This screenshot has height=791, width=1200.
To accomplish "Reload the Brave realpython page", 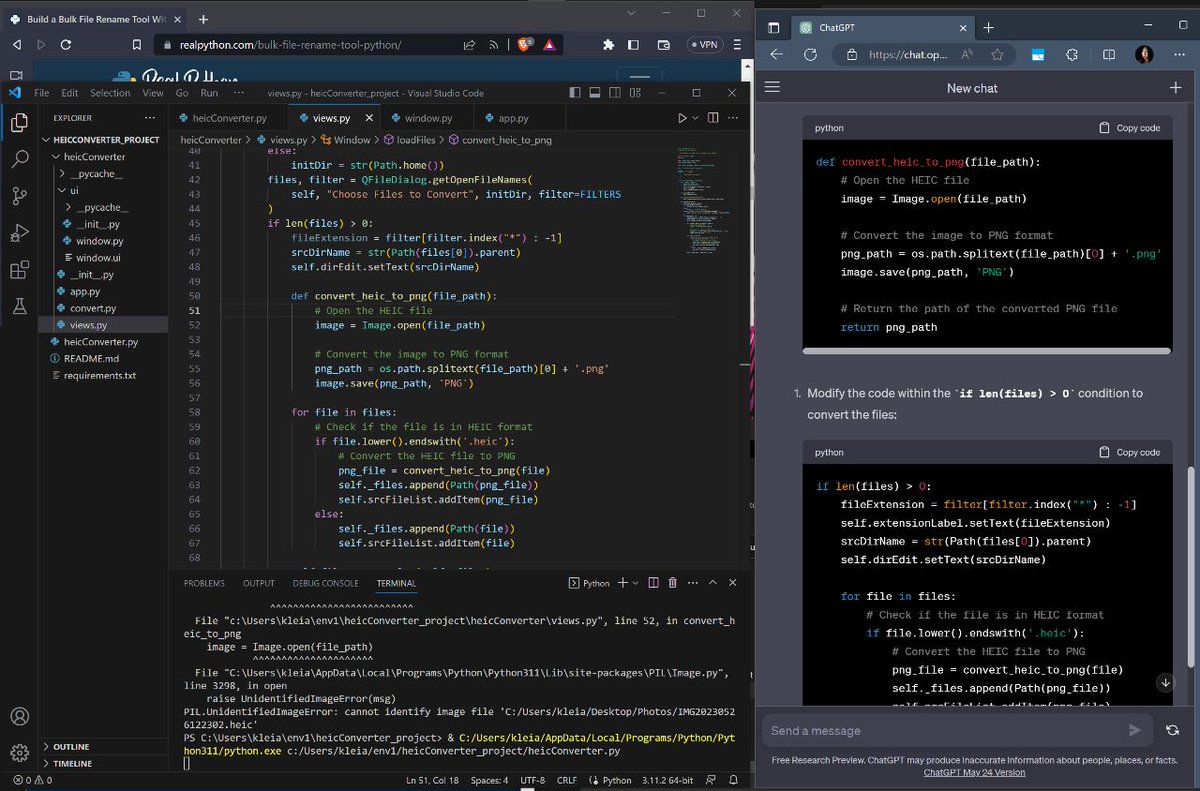I will point(66,45).
